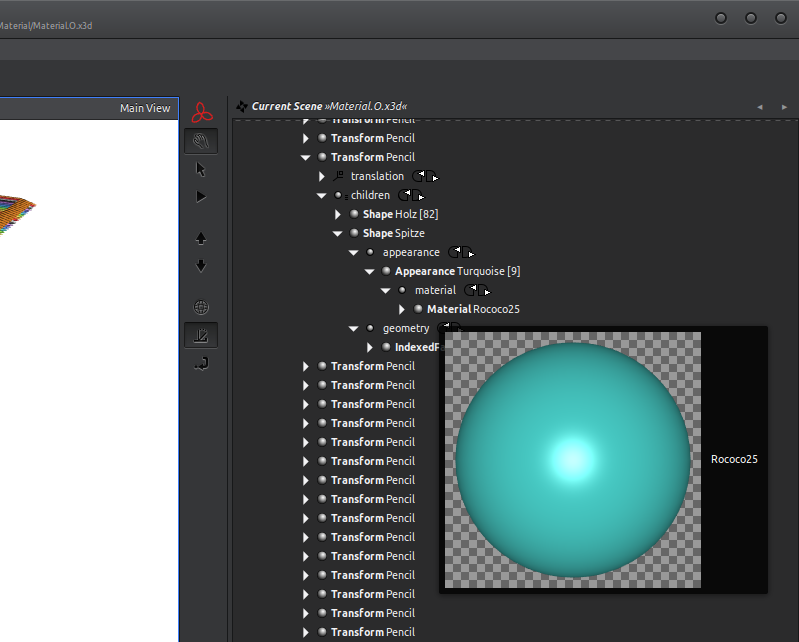
Task: Select the appearance field label
Action: coord(411,252)
